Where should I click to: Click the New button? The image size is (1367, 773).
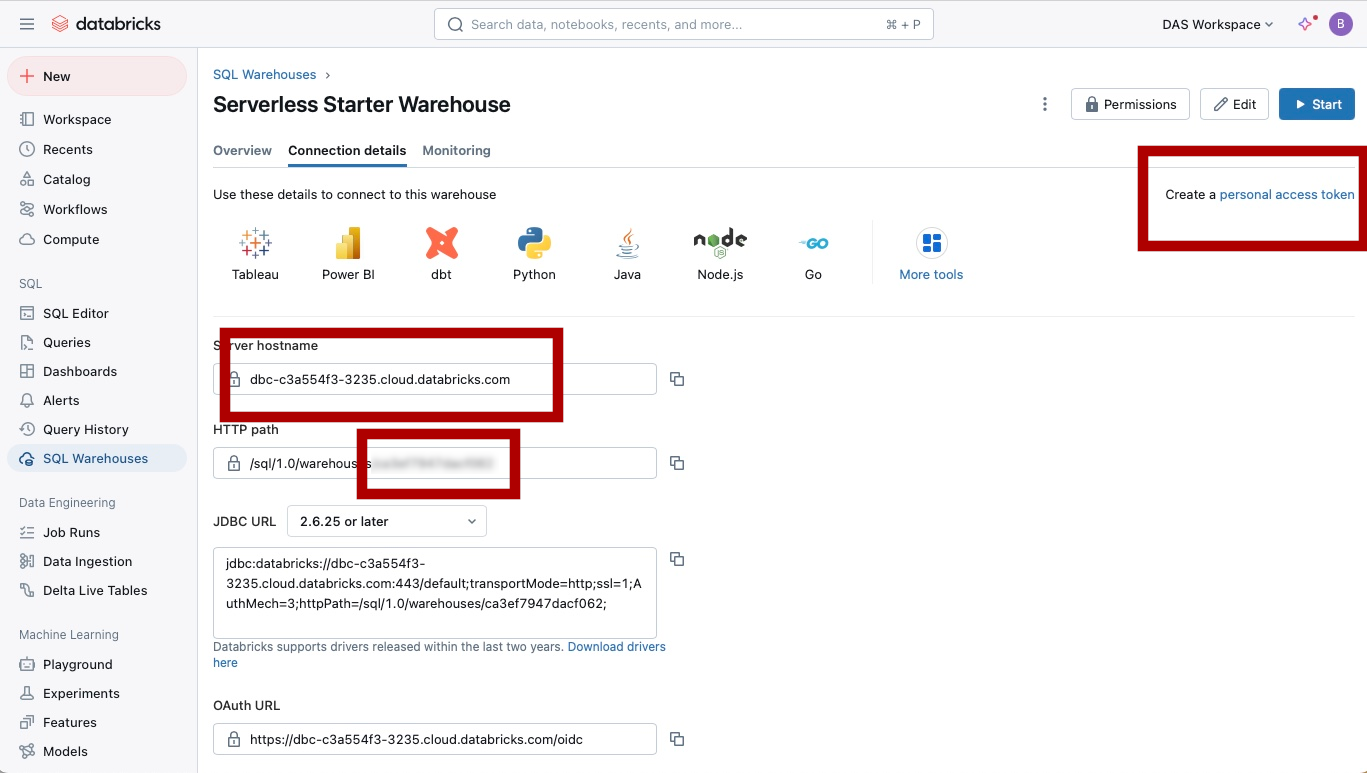tap(97, 76)
